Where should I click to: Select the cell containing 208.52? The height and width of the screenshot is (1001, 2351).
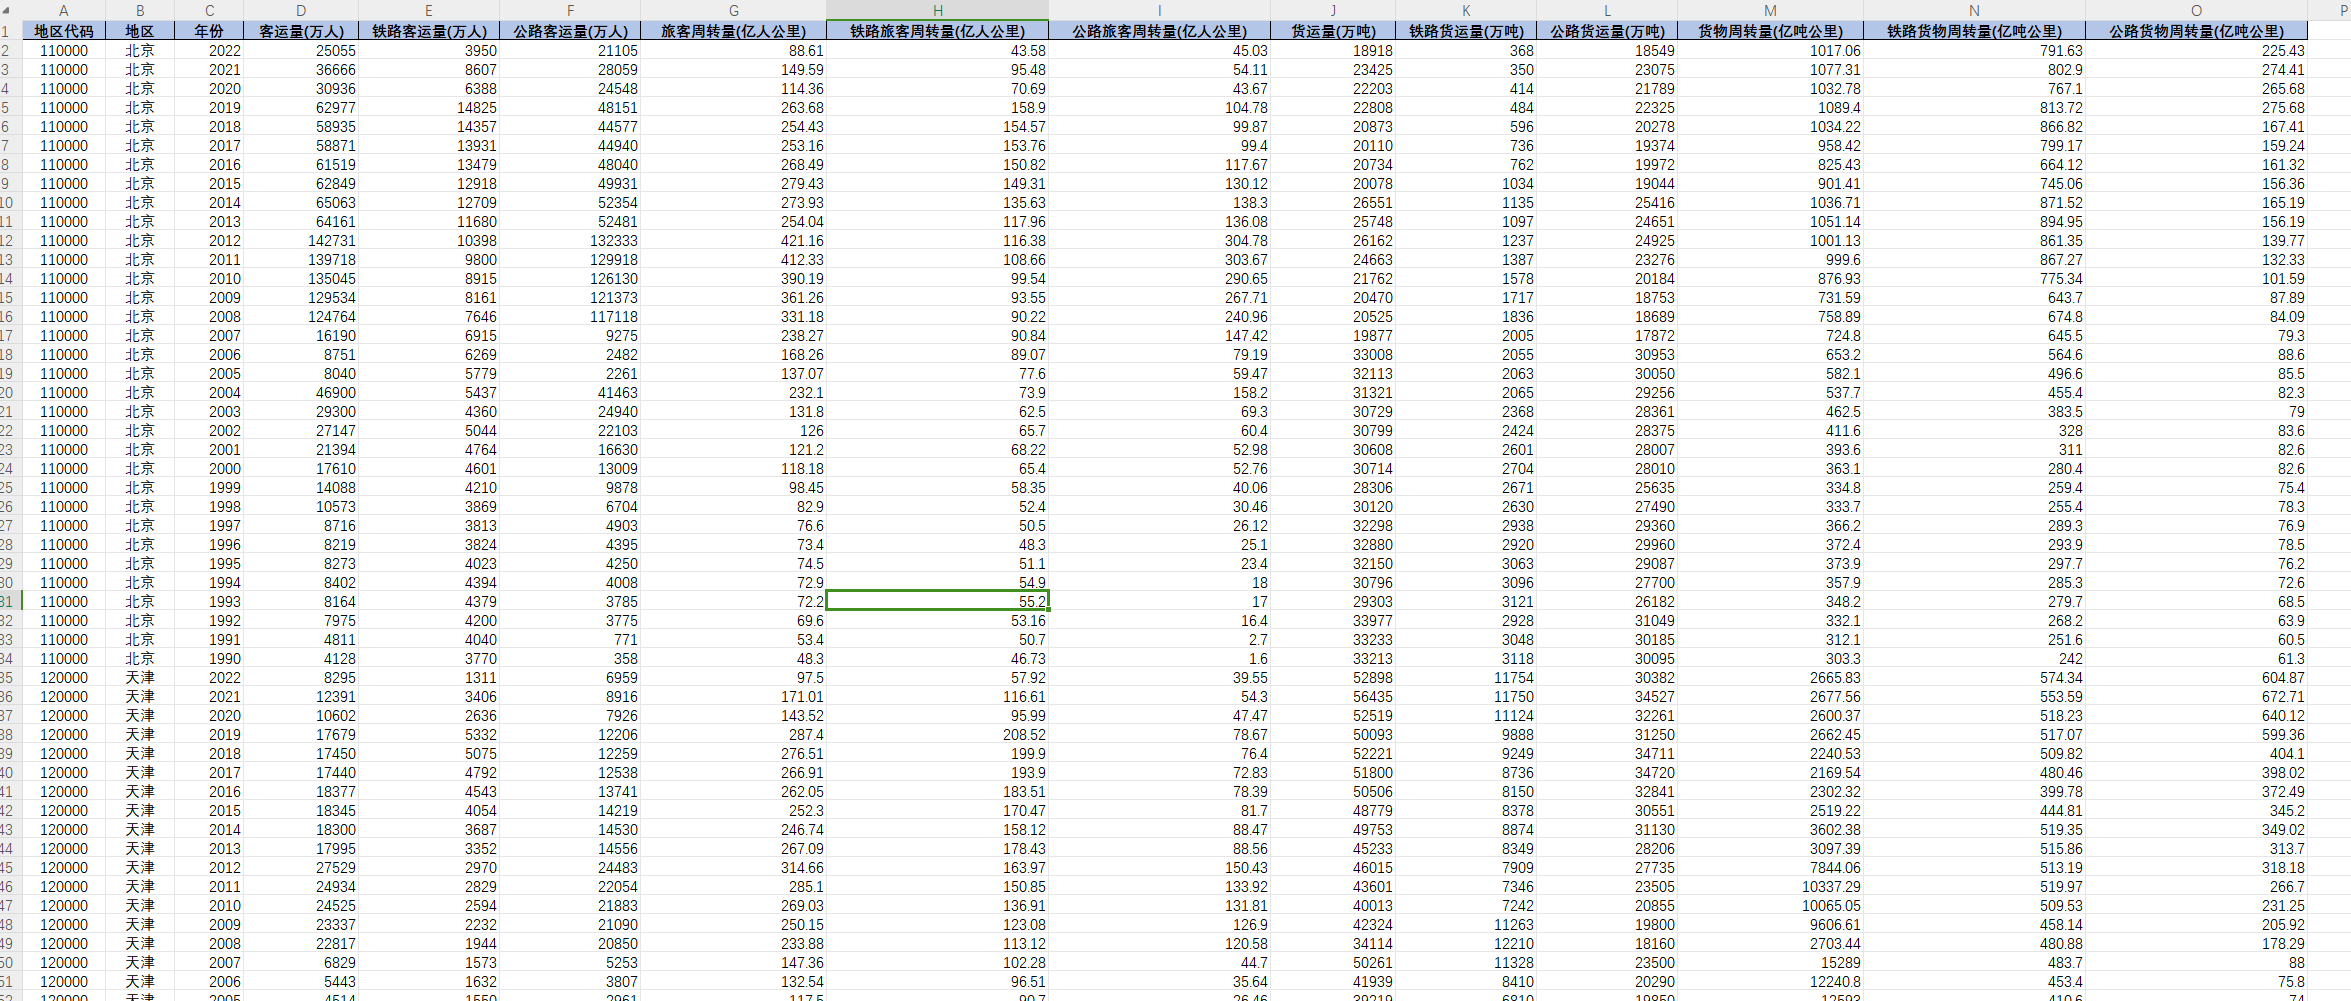coord(938,735)
